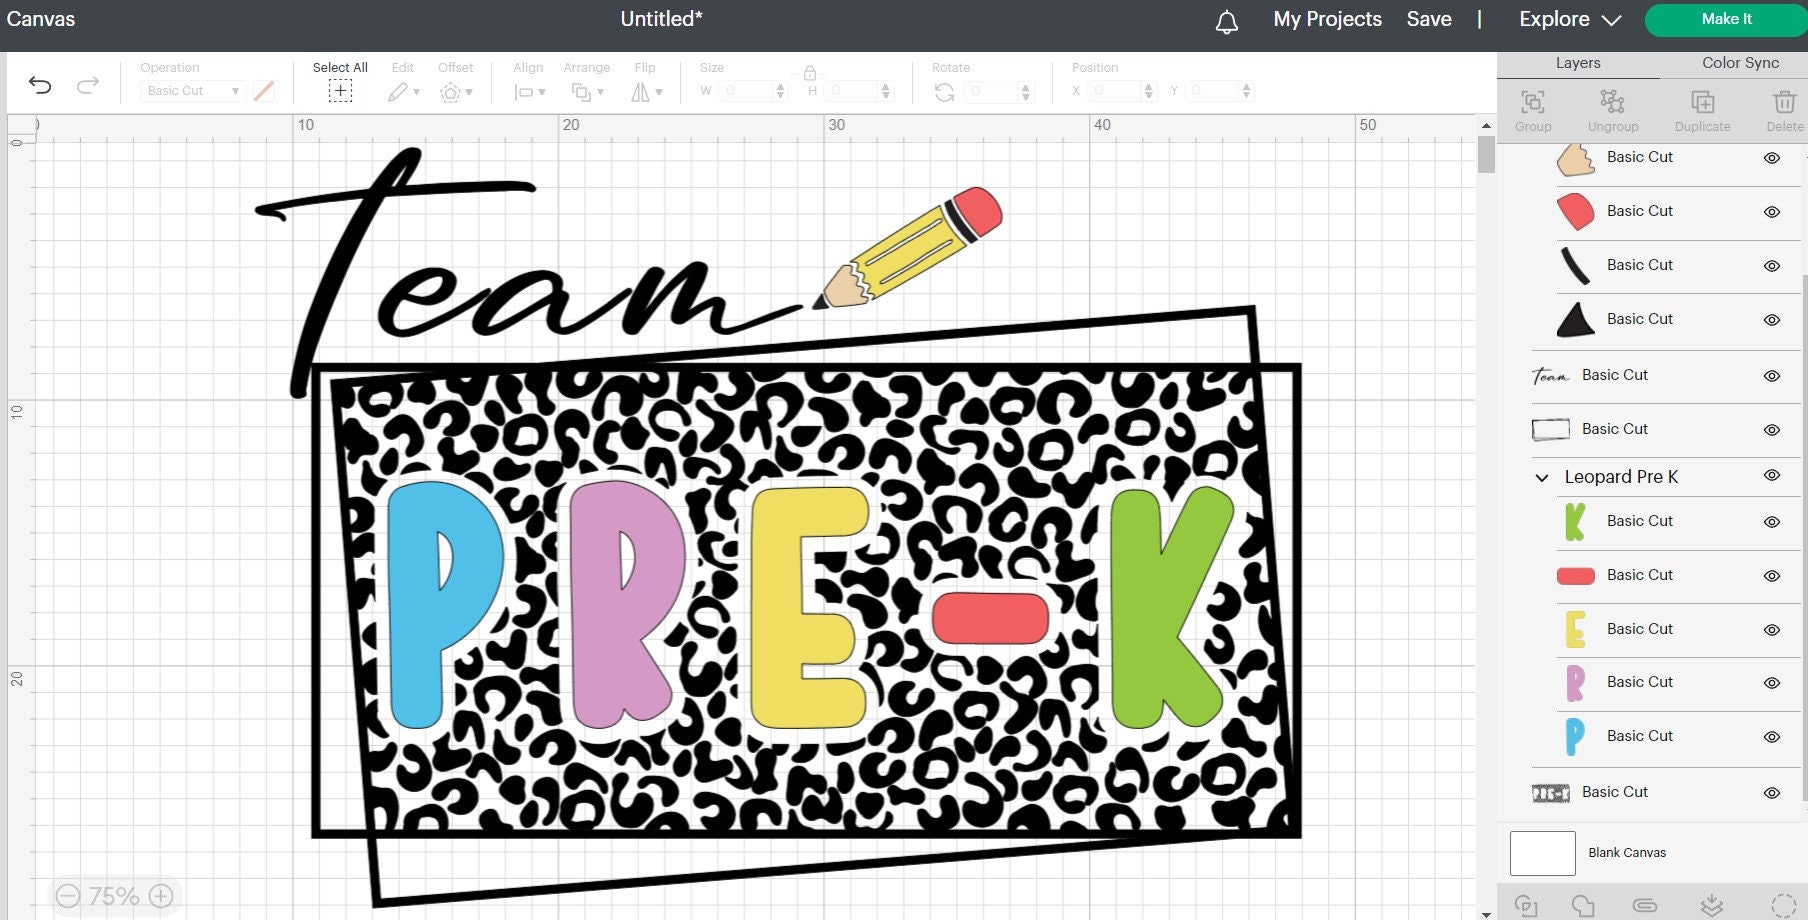
Task: Toggle the size lock between W and H
Action: tap(808, 72)
